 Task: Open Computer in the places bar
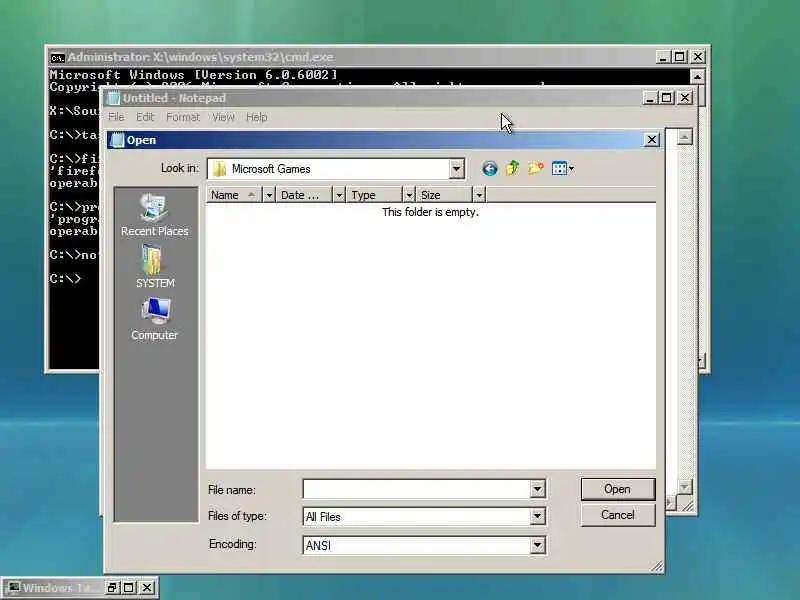click(x=155, y=319)
